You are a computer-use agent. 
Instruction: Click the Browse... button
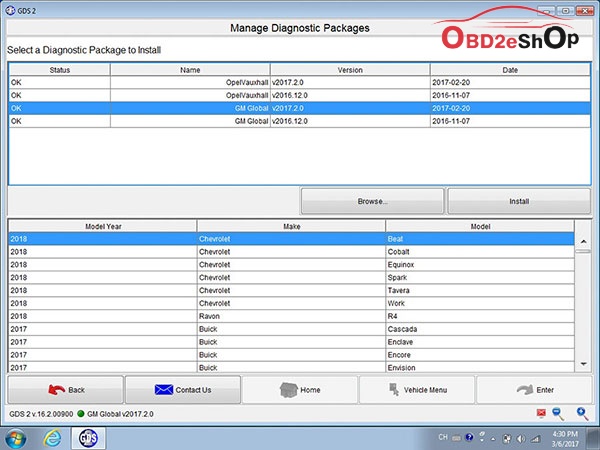(x=372, y=201)
